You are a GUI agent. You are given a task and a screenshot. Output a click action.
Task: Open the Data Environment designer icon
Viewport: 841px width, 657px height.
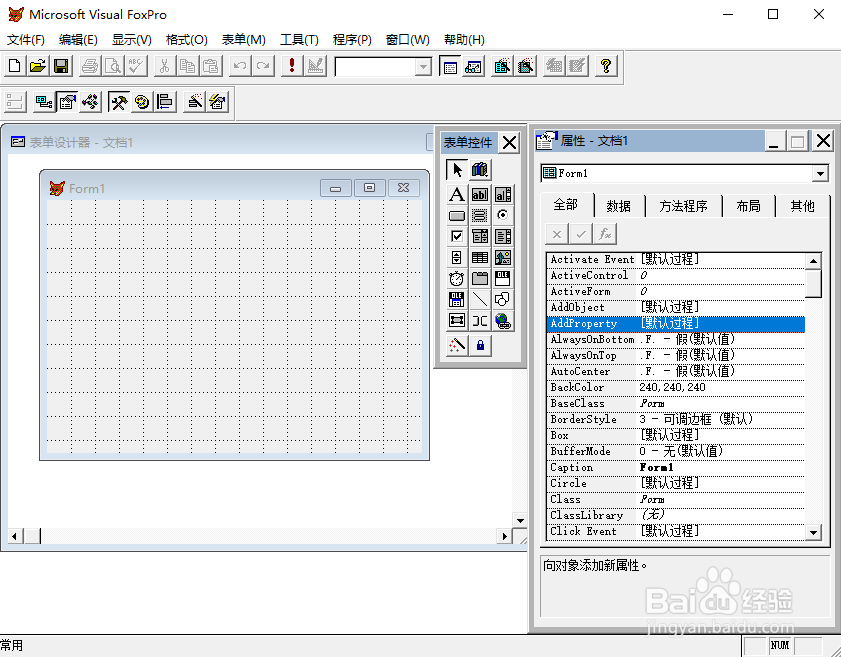[x=43, y=101]
